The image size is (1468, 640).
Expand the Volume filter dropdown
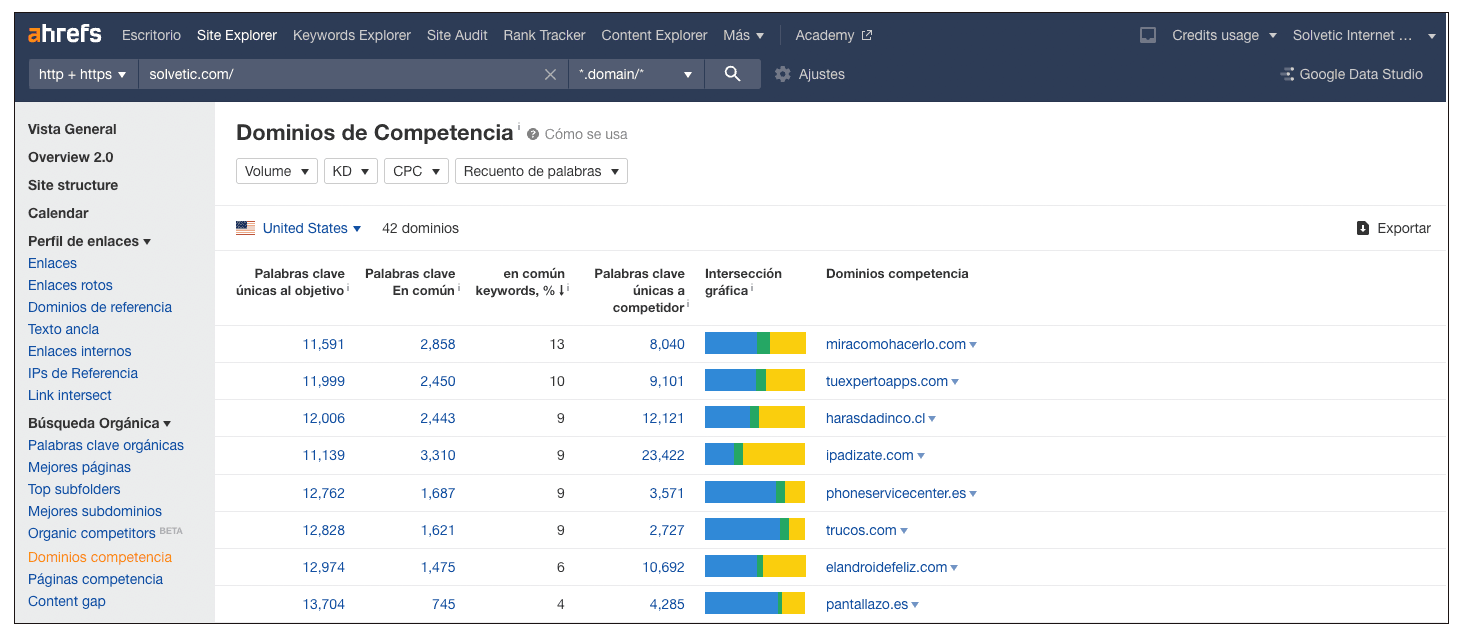click(x=276, y=171)
